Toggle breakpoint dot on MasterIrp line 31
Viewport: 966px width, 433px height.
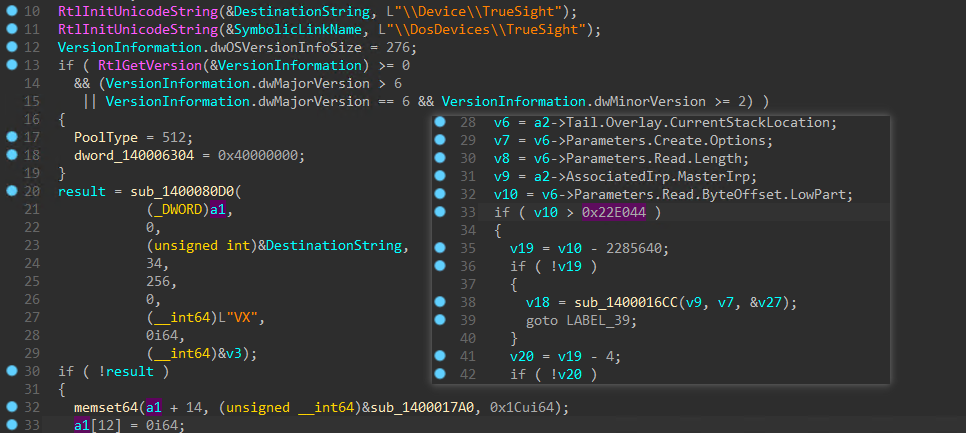tap(440, 176)
